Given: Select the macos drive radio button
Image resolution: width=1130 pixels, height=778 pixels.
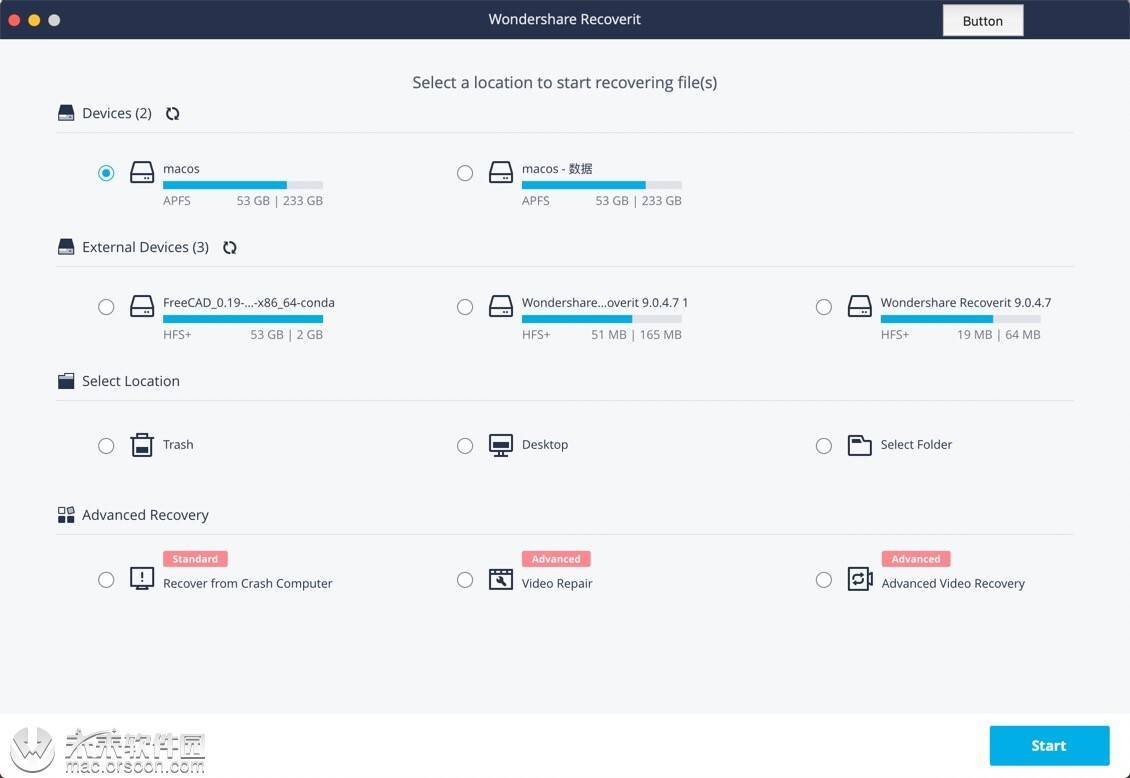Looking at the screenshot, I should tap(106, 173).
